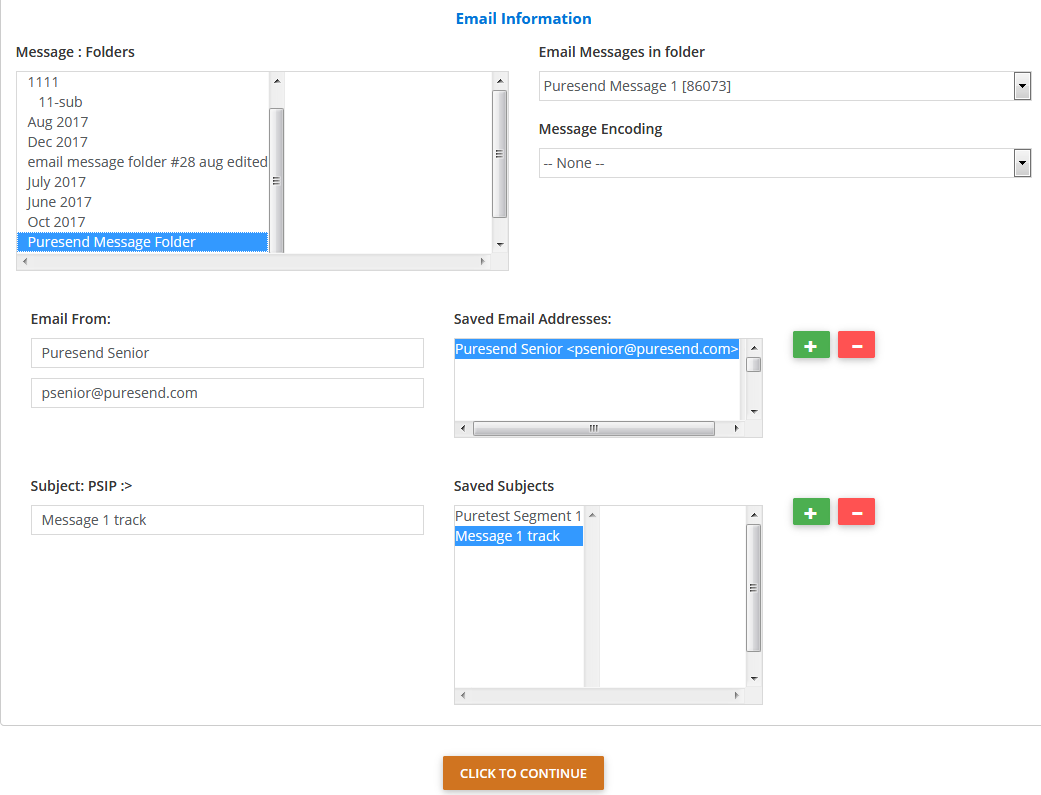Remove saved email address with red minus
The width and height of the screenshot is (1041, 795).
pyautogui.click(x=856, y=345)
